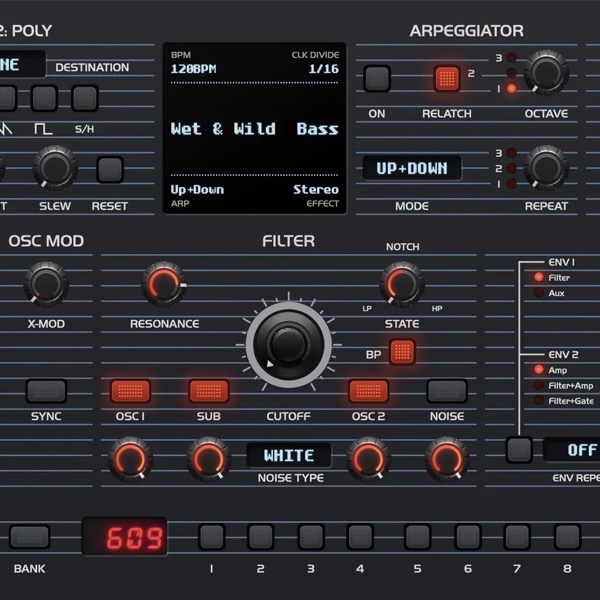Screen dimensions: 600x600
Task: Select preset button 3
Action: pyautogui.click(x=311, y=537)
